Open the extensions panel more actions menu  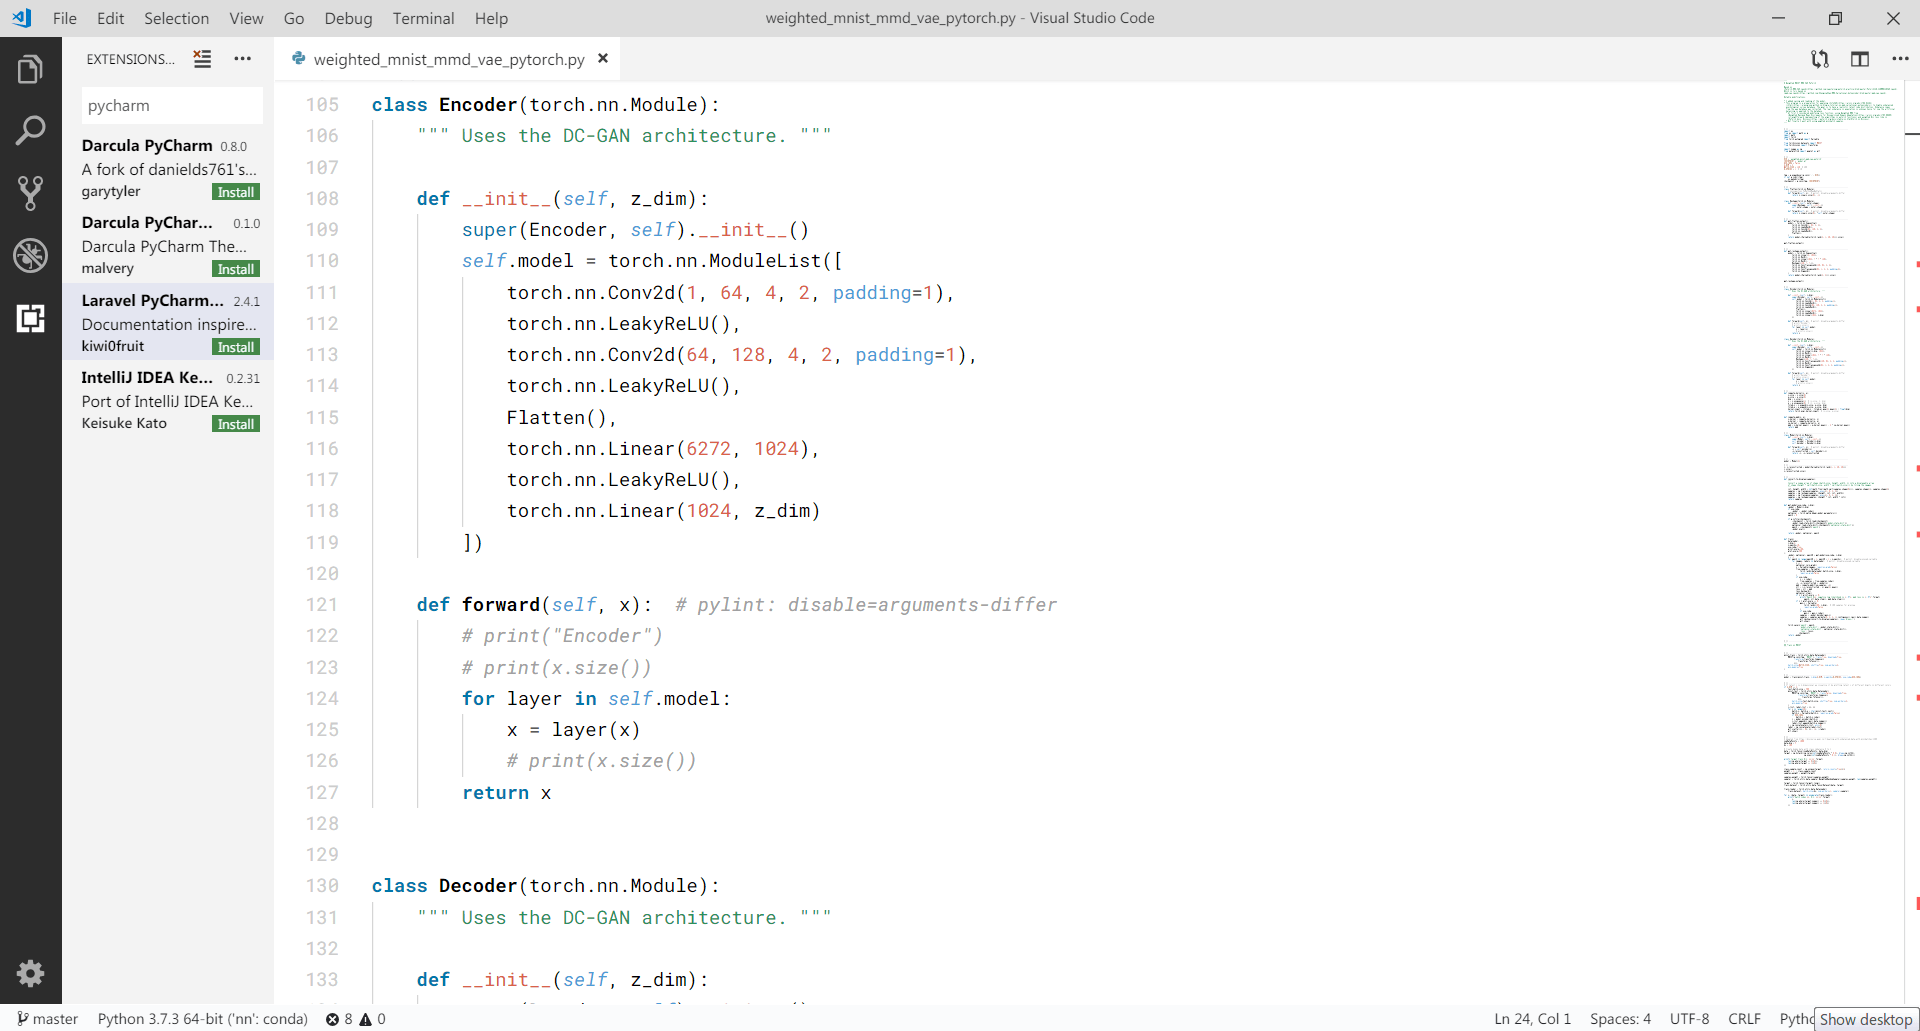(x=242, y=59)
